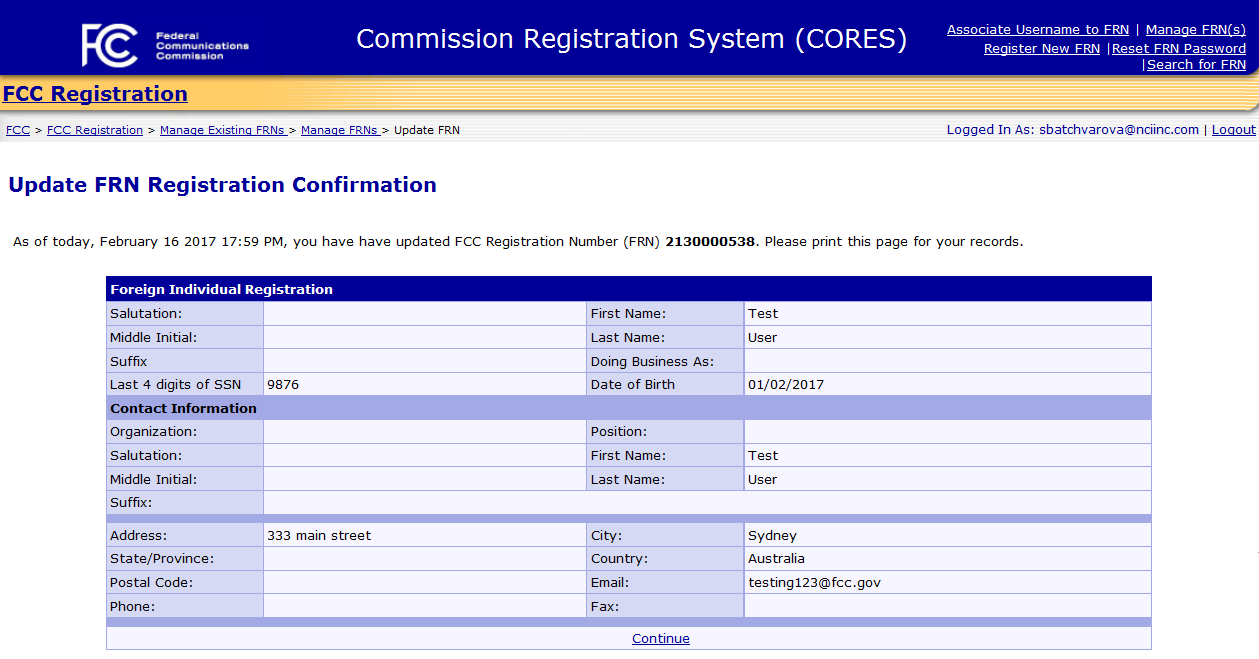1259x659 pixels.
Task: Open the FCC Registration heading link
Action: tap(95, 94)
